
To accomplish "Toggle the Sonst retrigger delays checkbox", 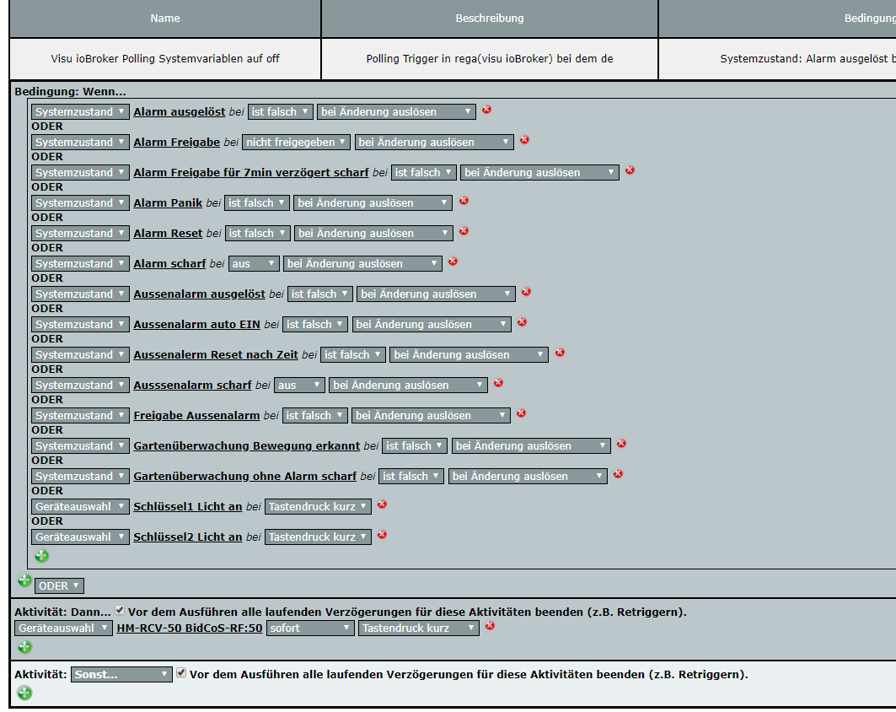I will (x=181, y=674).
